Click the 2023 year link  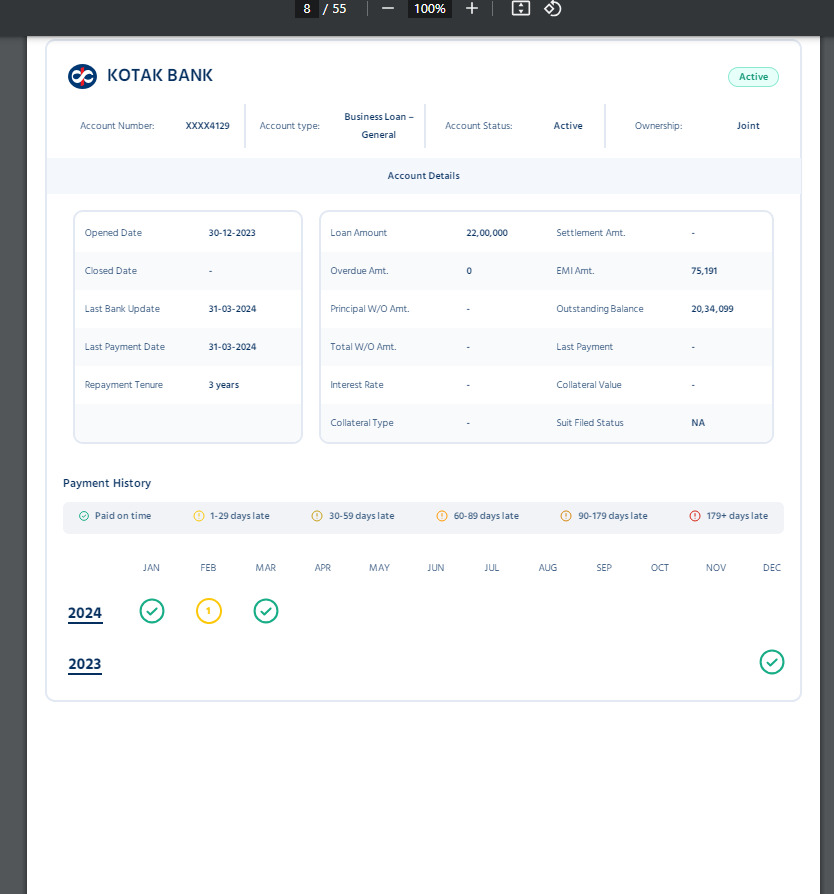[85, 664]
